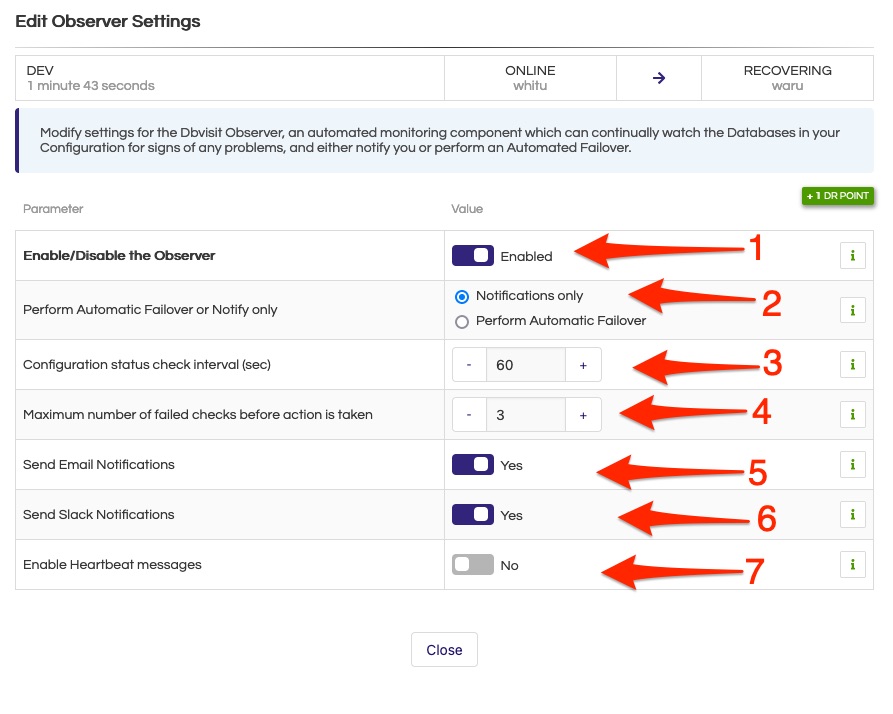The height and width of the screenshot is (714, 893).
Task: Edit the 60 second interval value field
Action: tap(526, 364)
